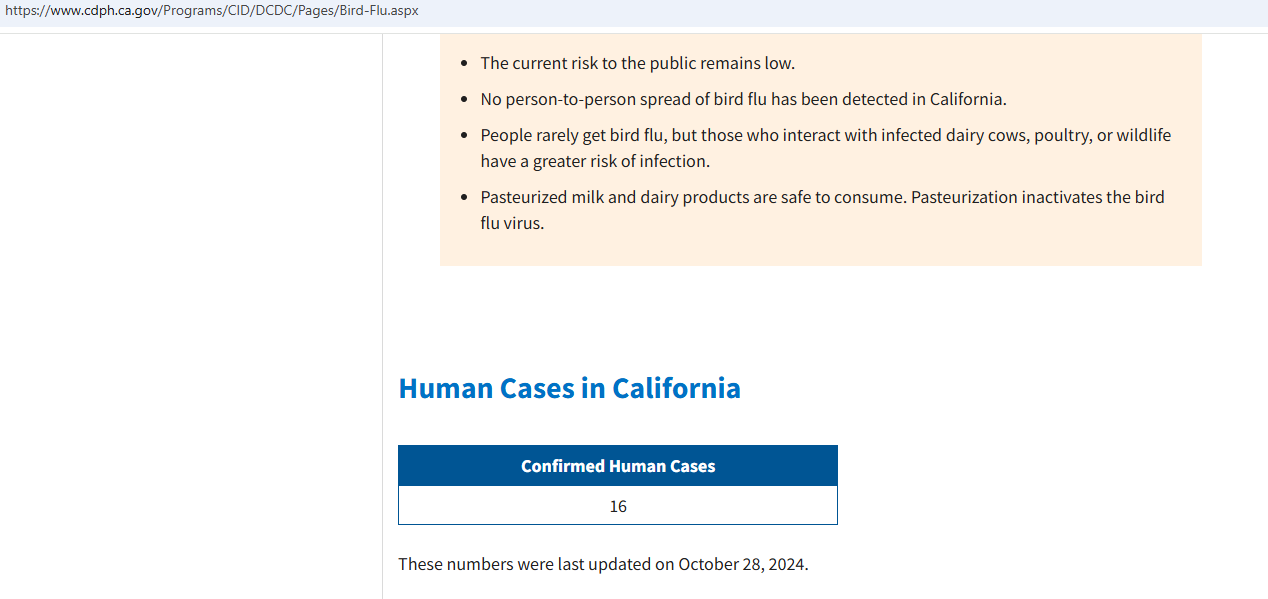
Task: Click the bullet about no person-to-person spread
Action: [743, 99]
